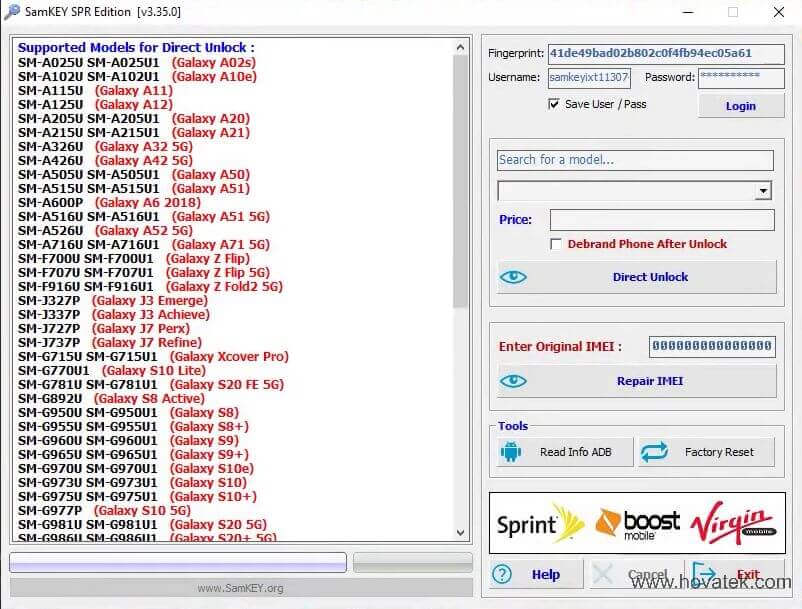Click the Boost Mobile logo

tap(637, 524)
